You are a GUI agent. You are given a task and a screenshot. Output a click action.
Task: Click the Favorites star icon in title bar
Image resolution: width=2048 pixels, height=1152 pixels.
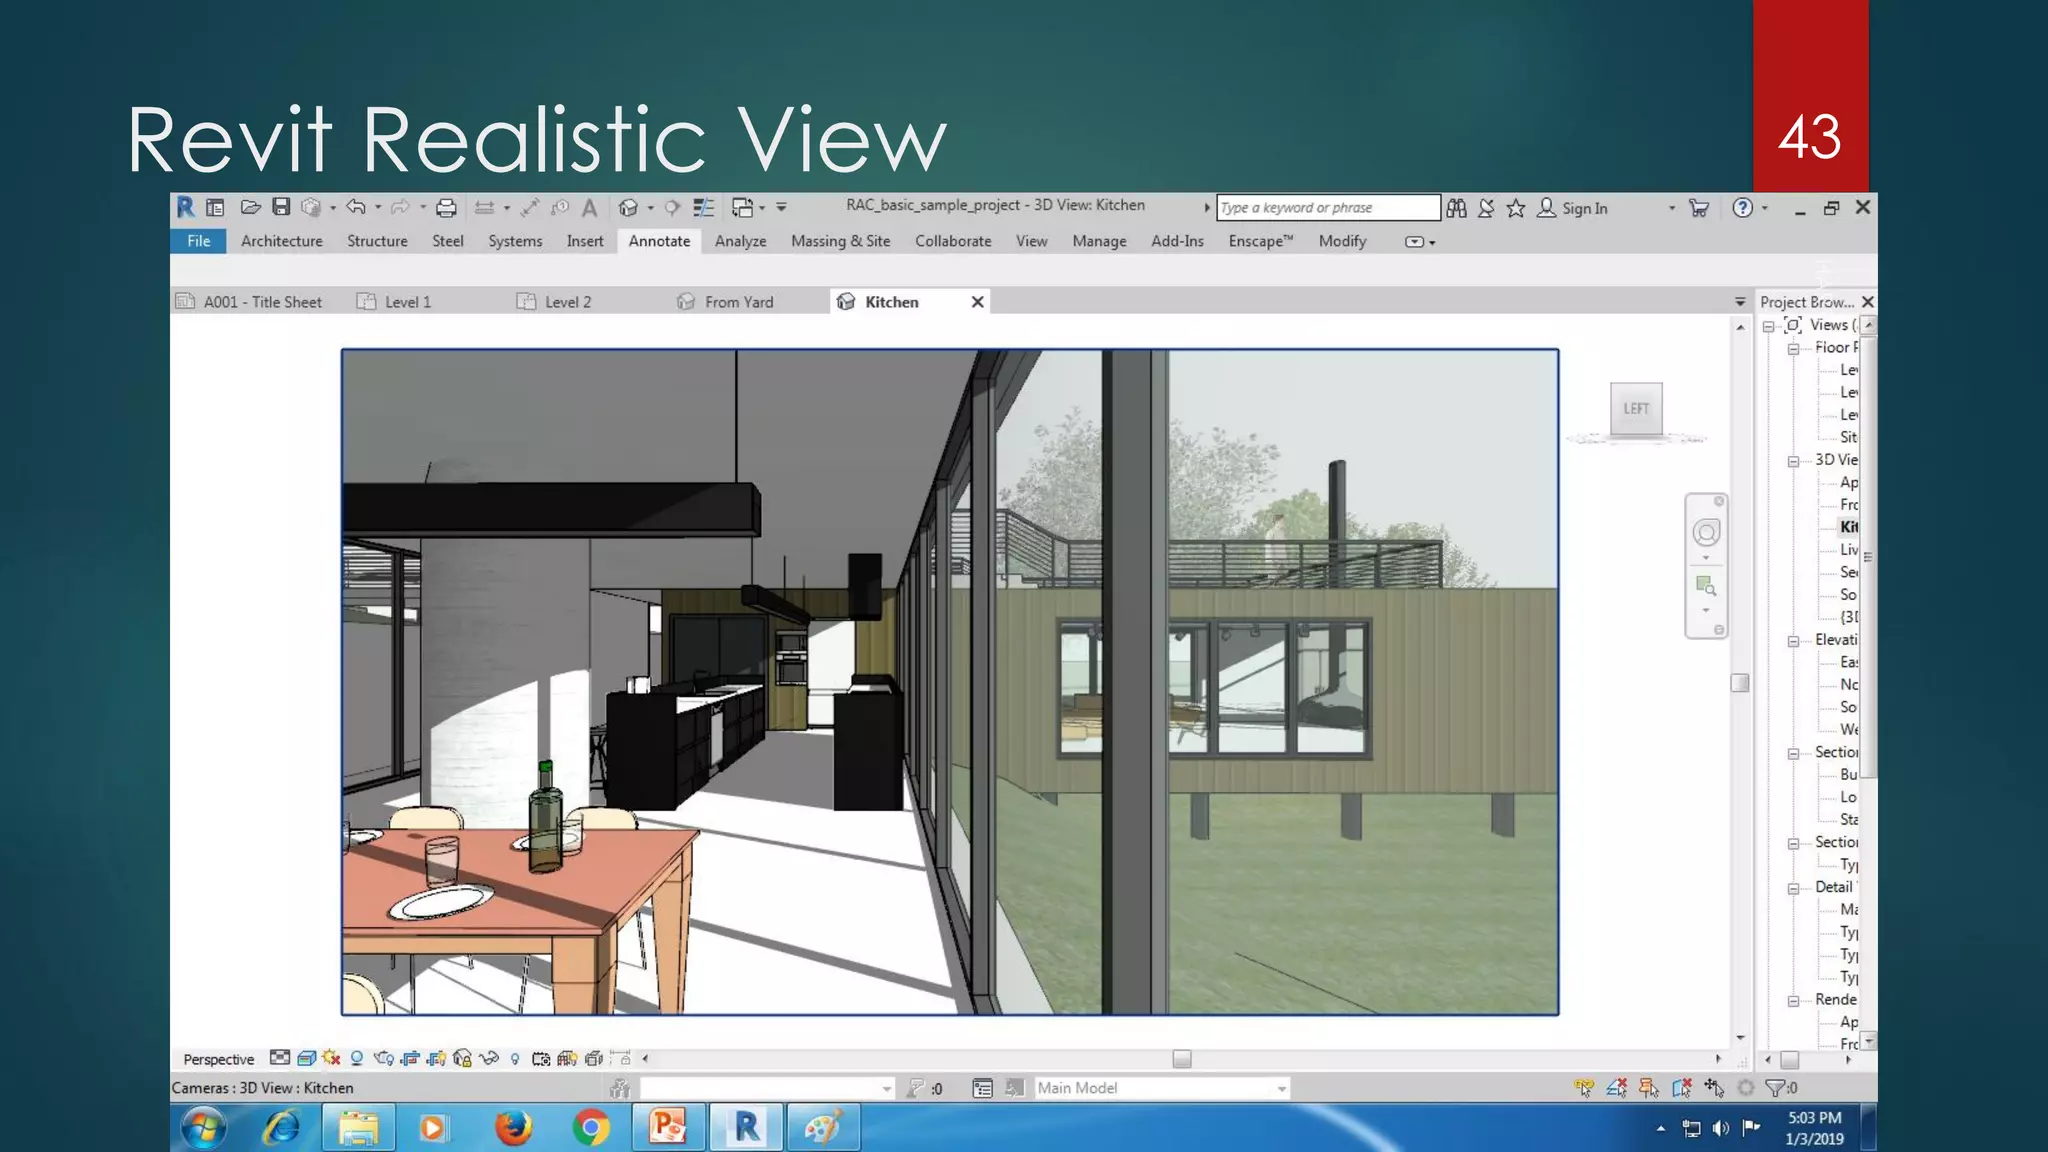tap(1516, 208)
